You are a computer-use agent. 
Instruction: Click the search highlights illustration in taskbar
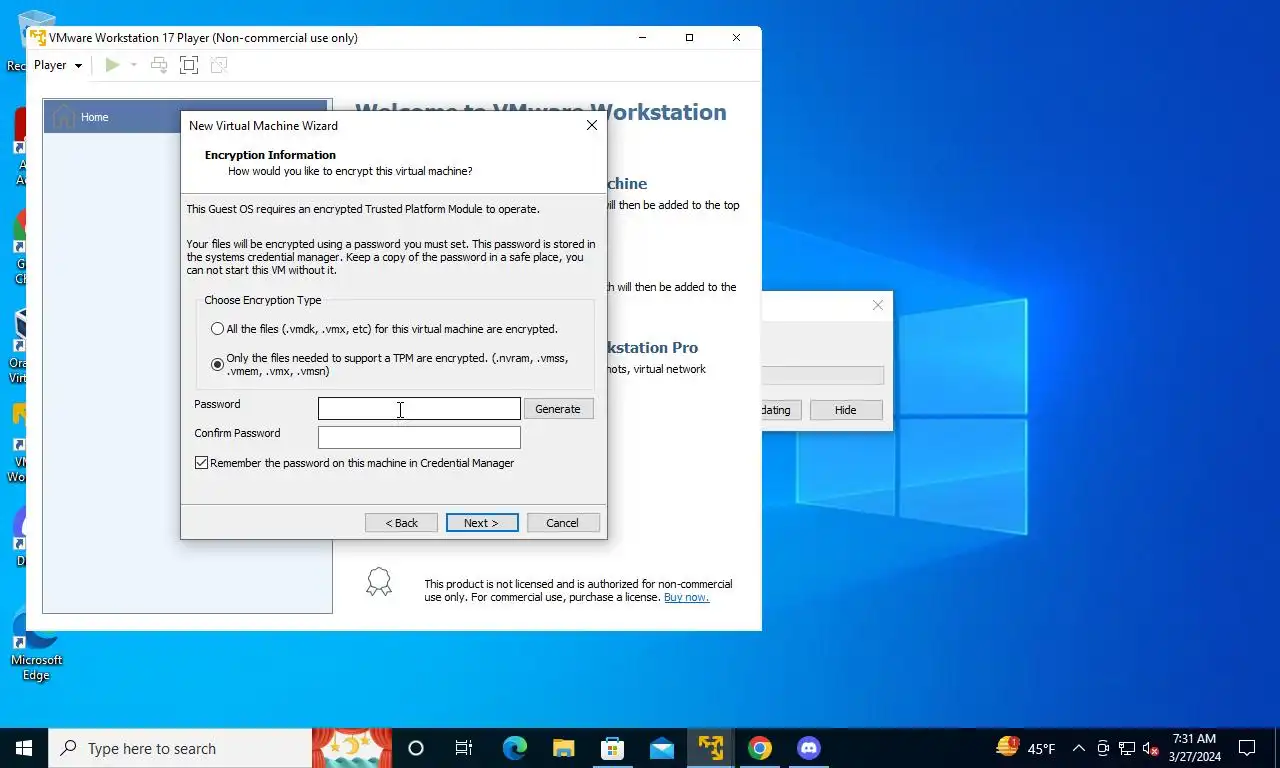point(352,748)
